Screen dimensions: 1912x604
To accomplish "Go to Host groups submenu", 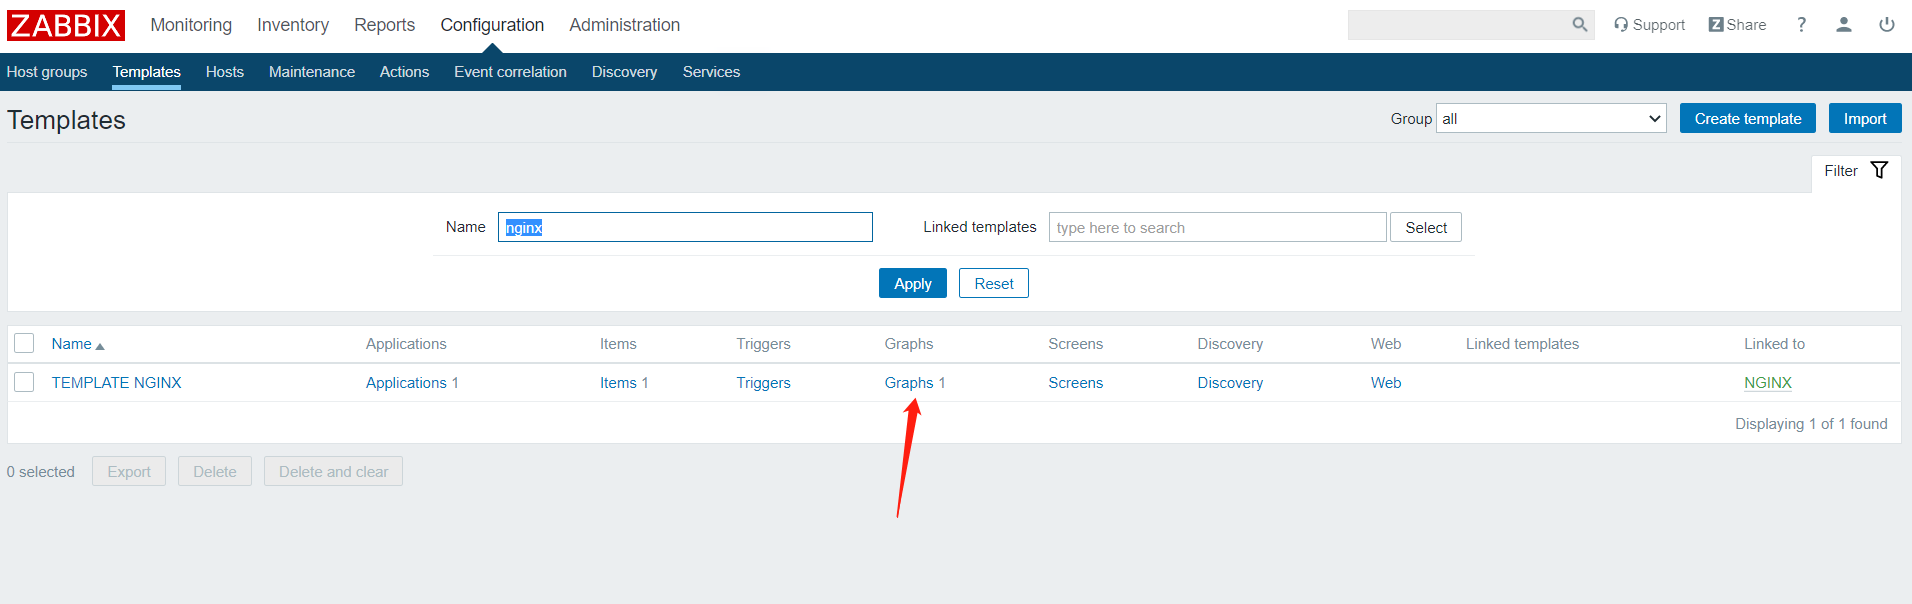I will pos(47,72).
